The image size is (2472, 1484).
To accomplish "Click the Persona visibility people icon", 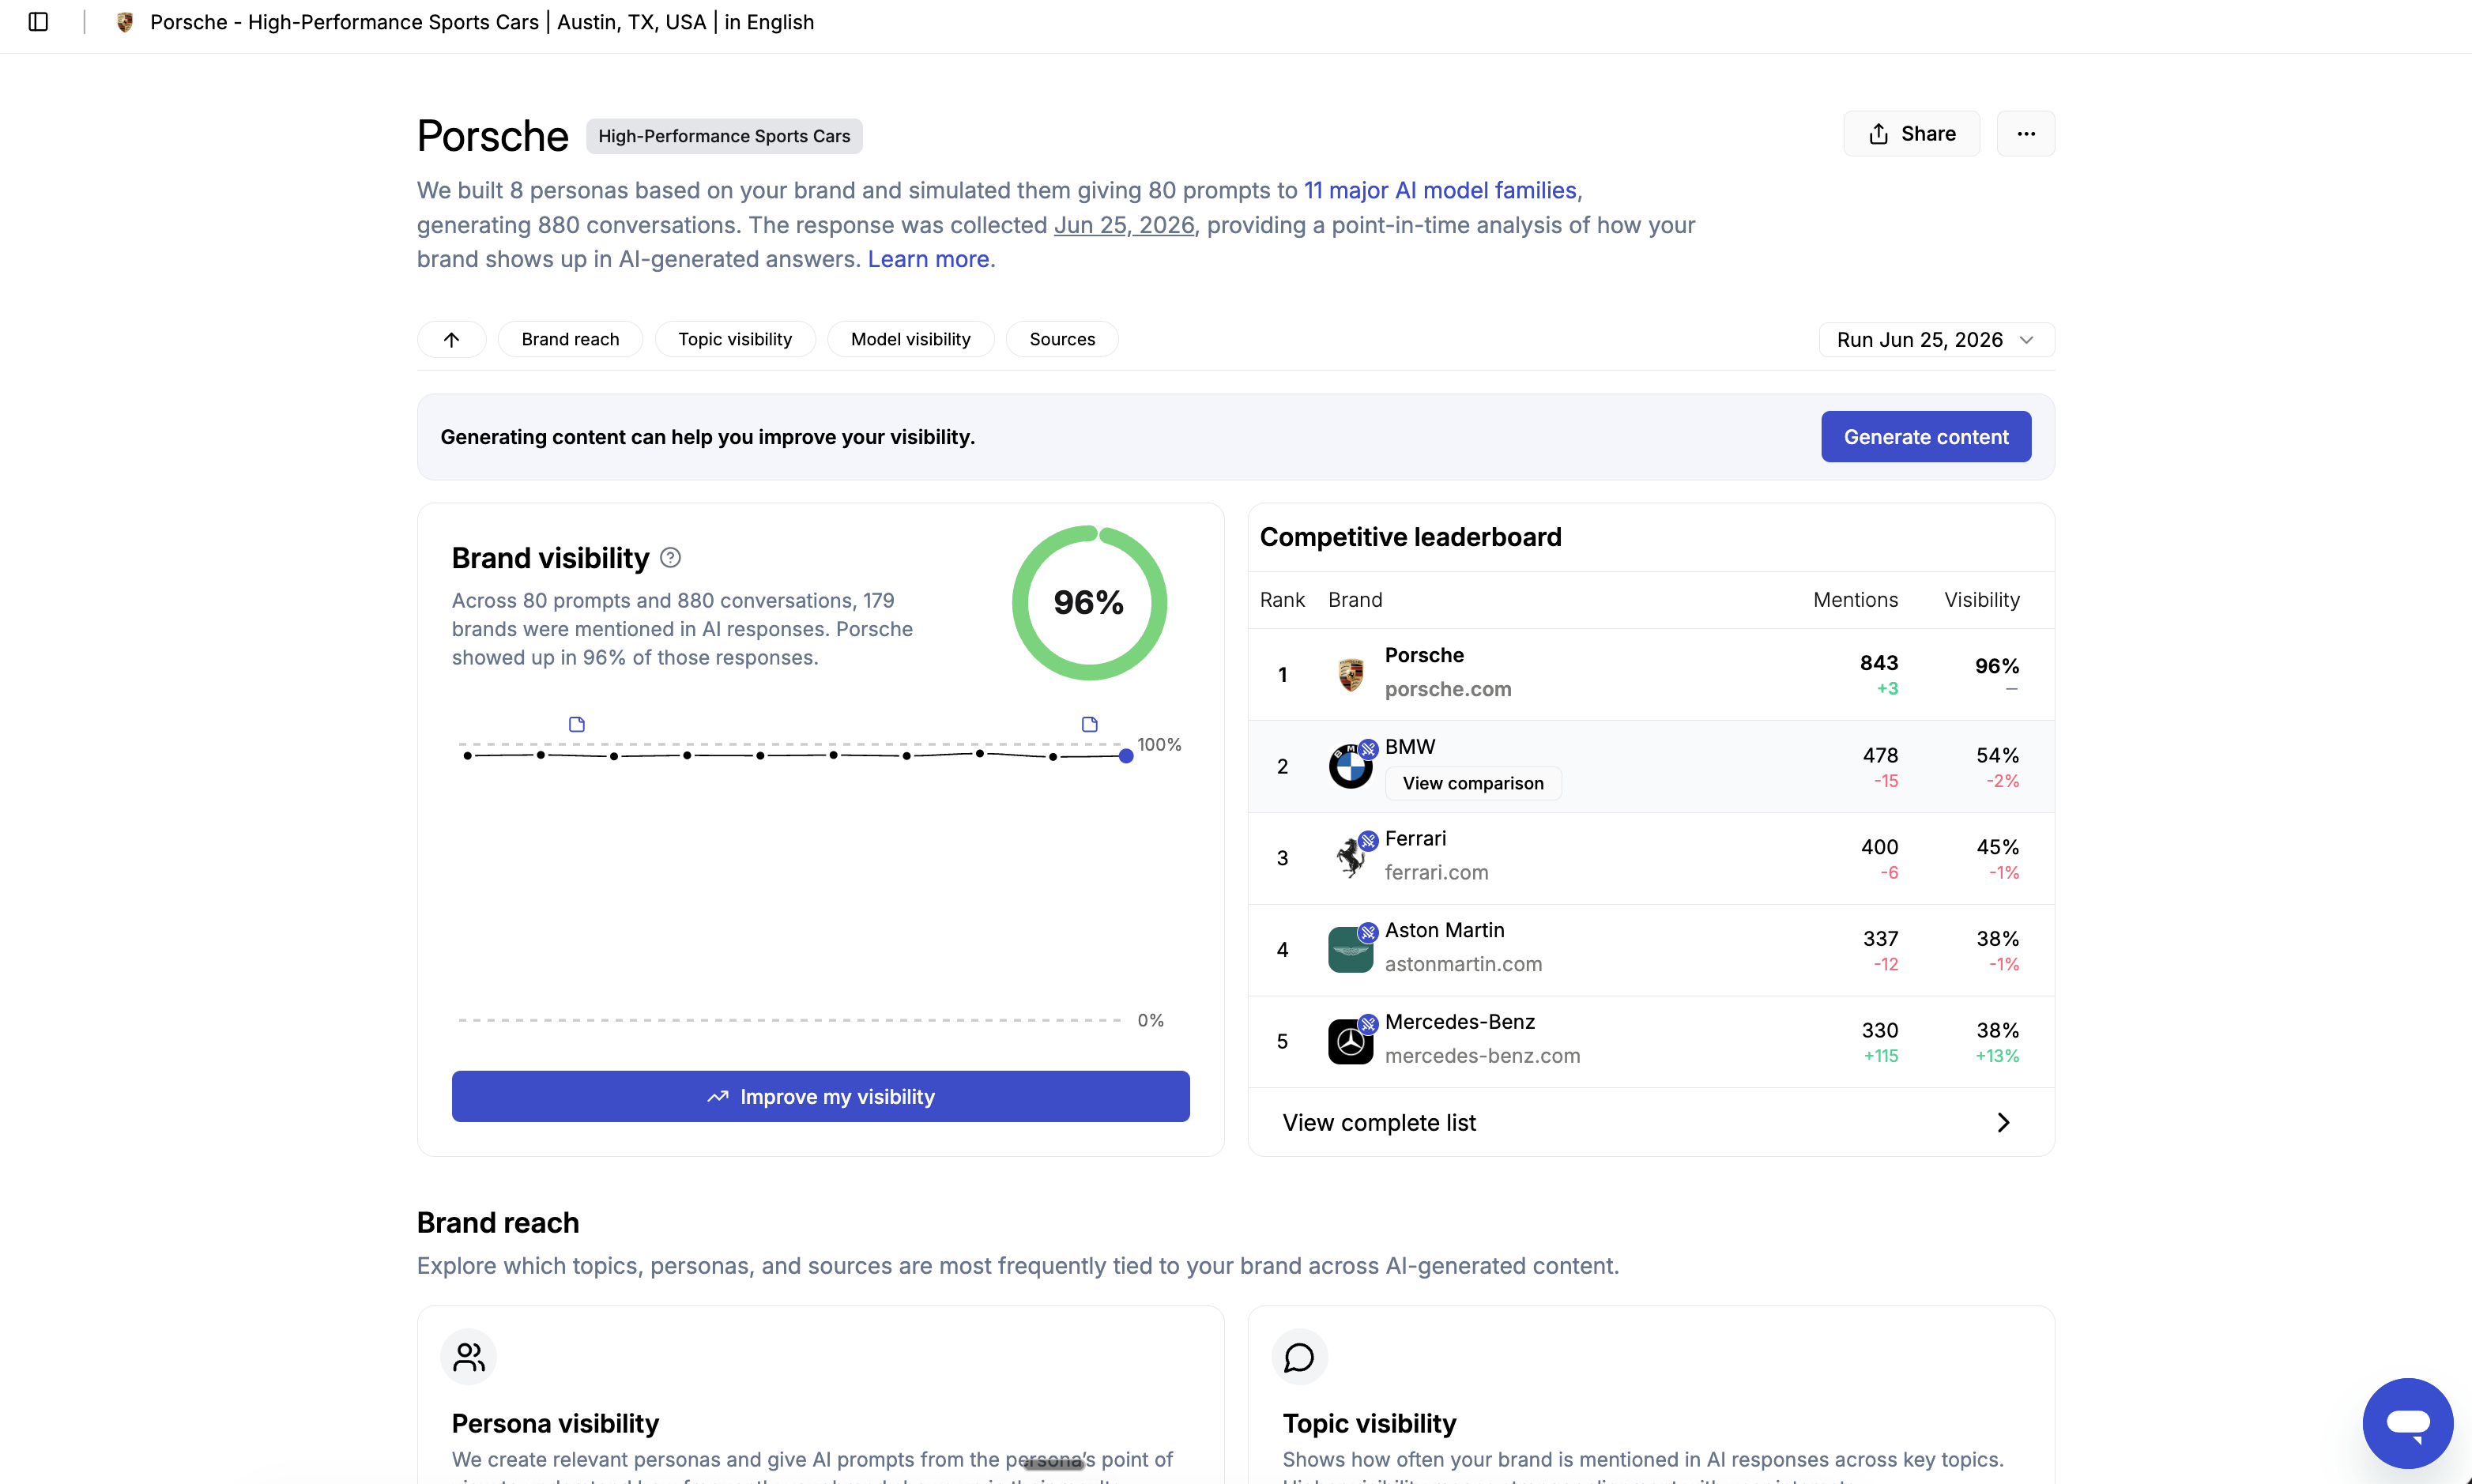I will [469, 1357].
